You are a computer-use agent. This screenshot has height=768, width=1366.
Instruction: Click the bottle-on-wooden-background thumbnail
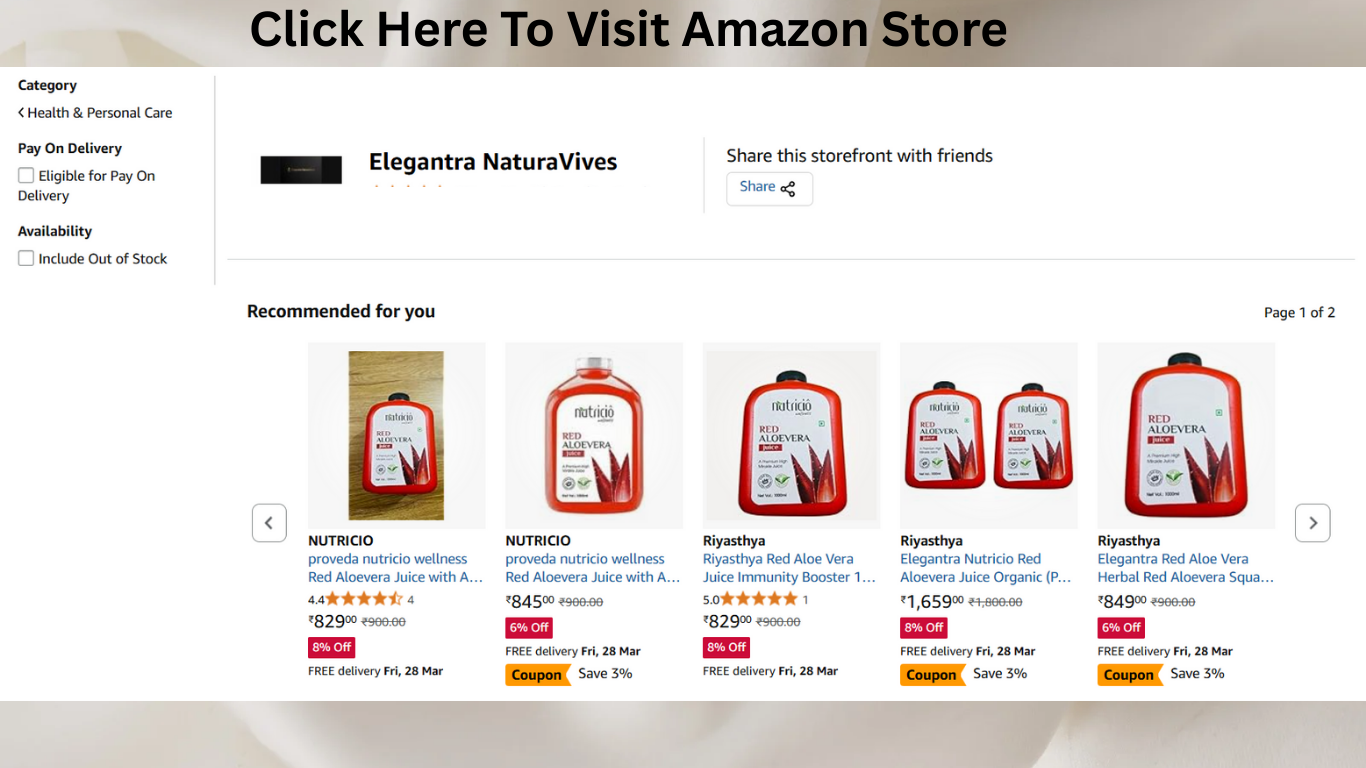[x=397, y=436]
